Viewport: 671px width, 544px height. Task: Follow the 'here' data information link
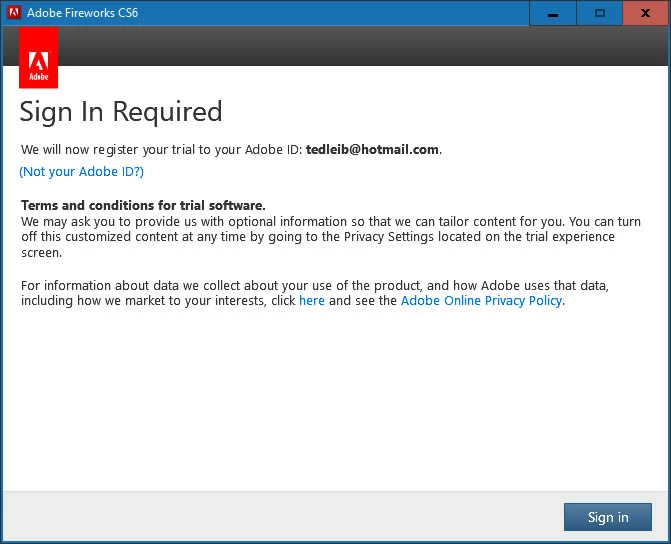click(x=312, y=300)
